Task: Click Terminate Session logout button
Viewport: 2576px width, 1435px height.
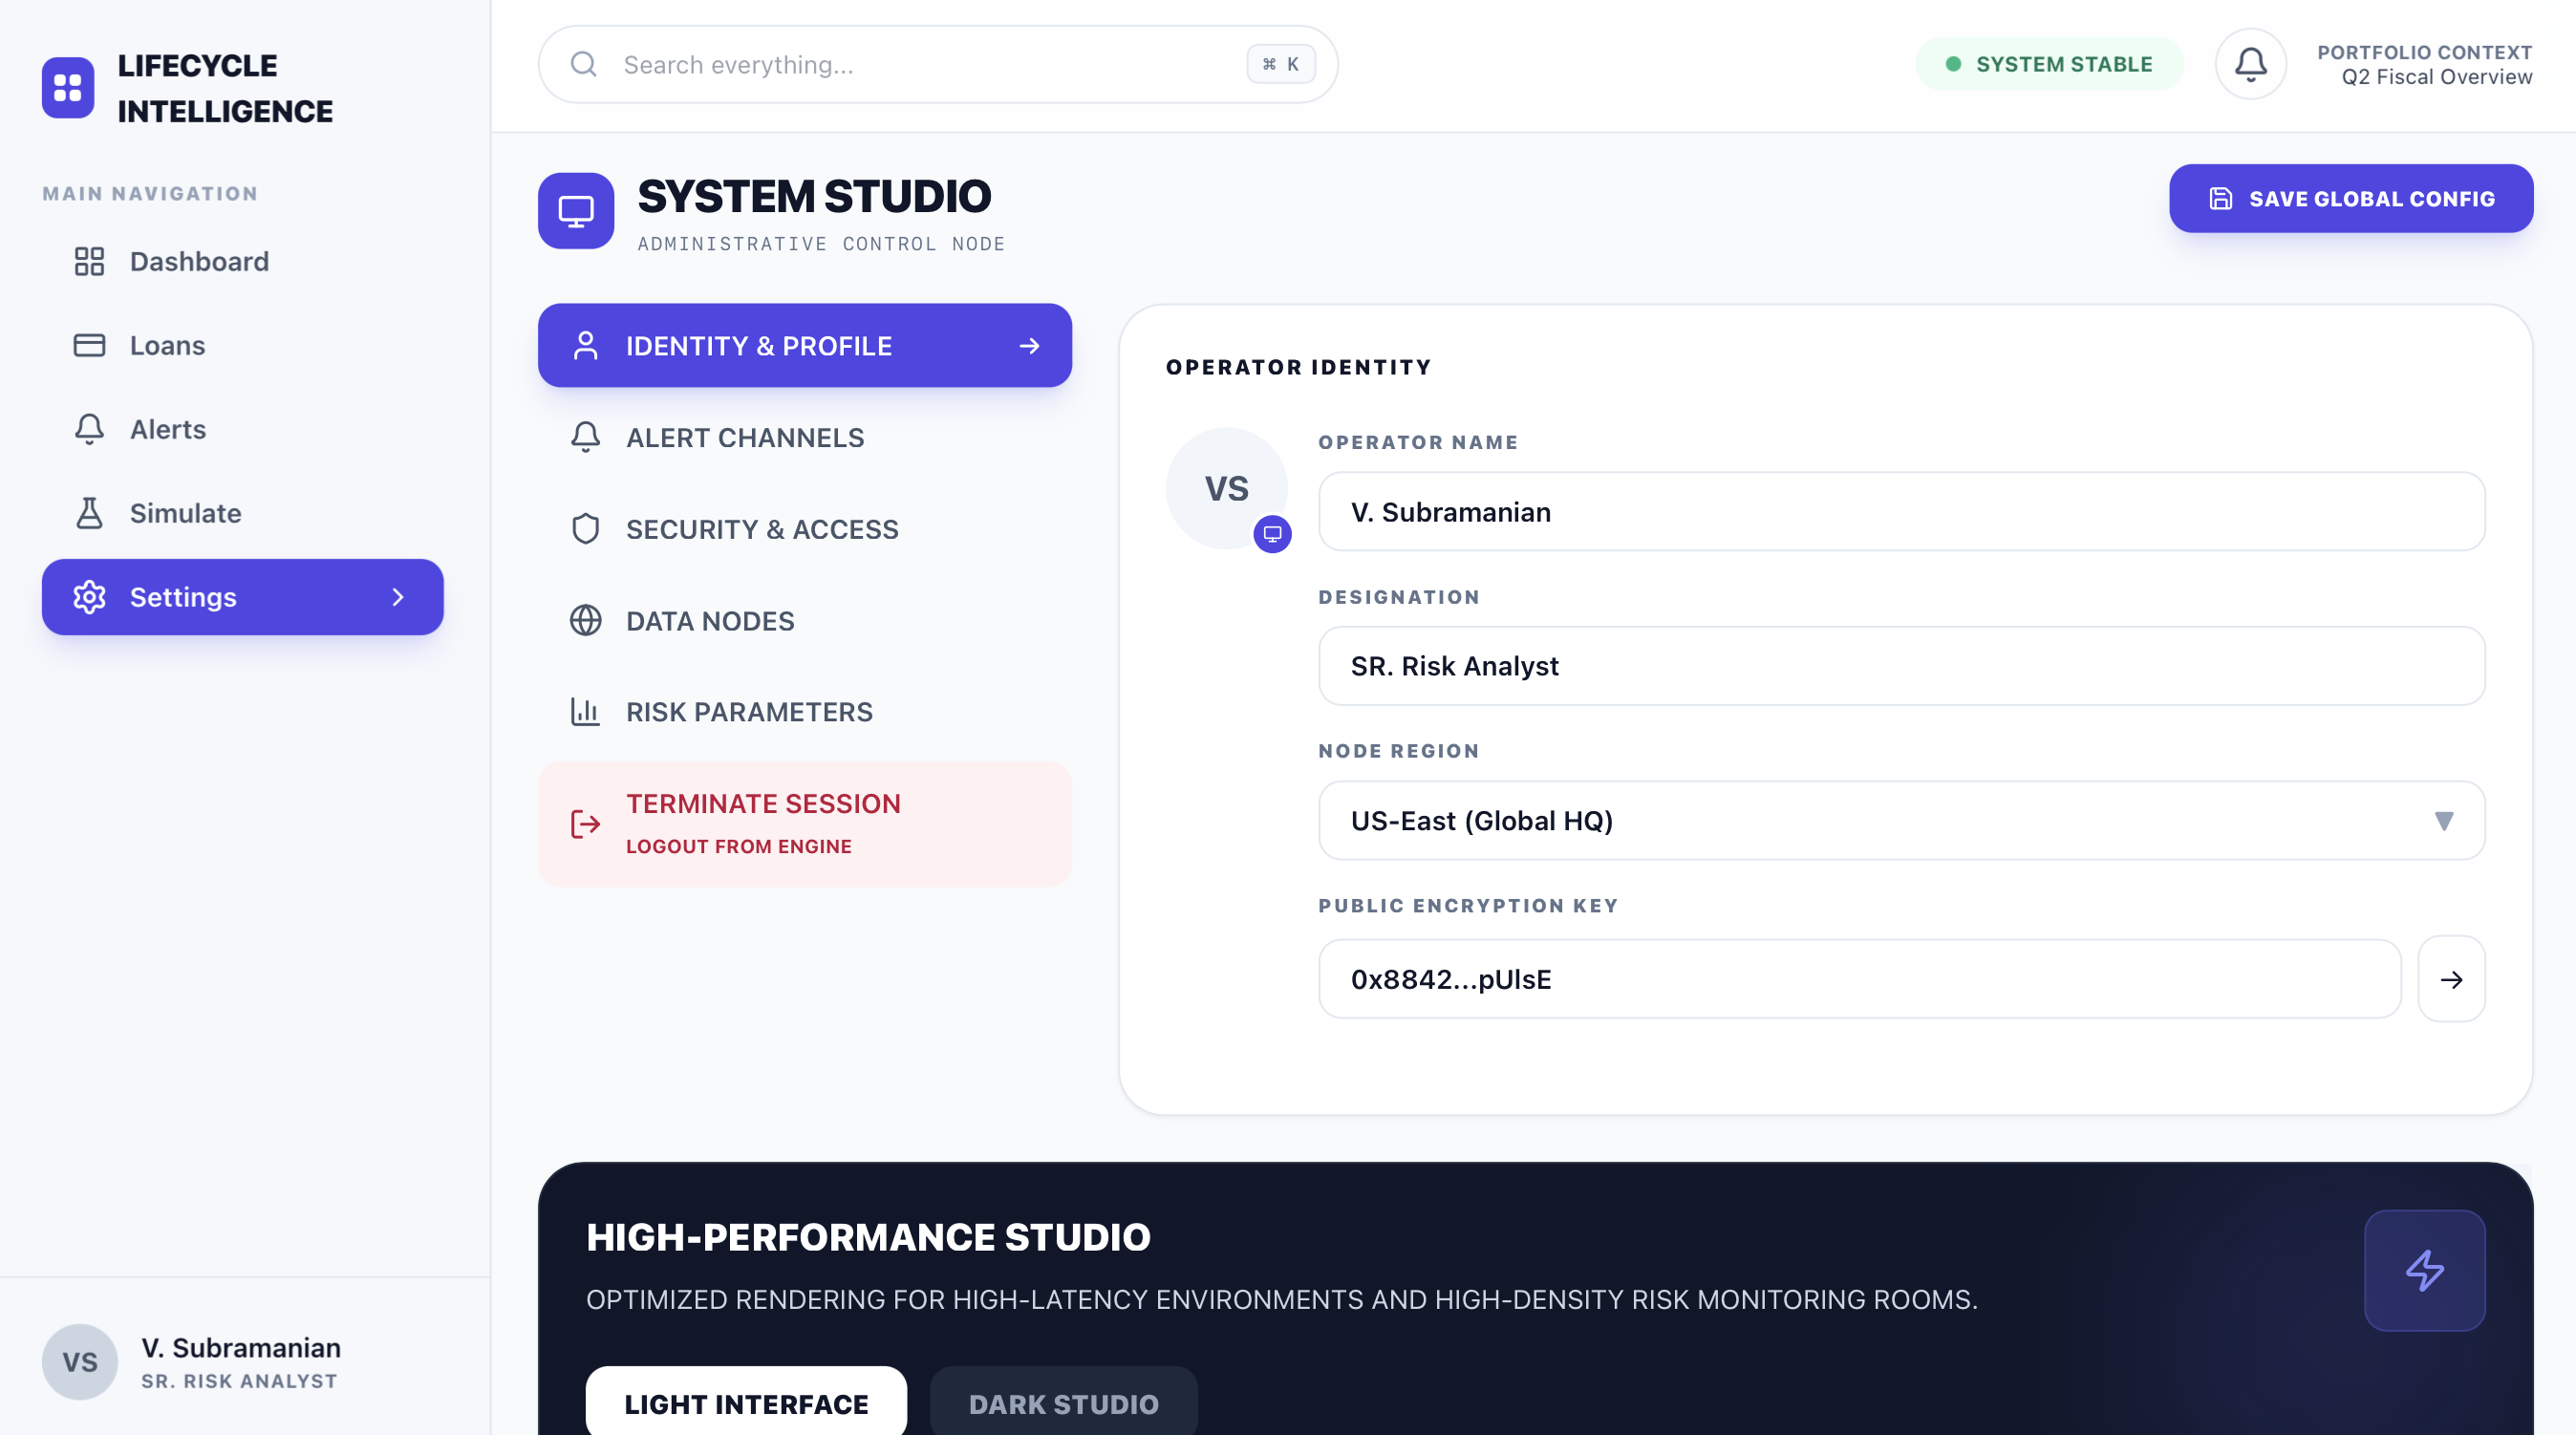Action: (x=804, y=824)
